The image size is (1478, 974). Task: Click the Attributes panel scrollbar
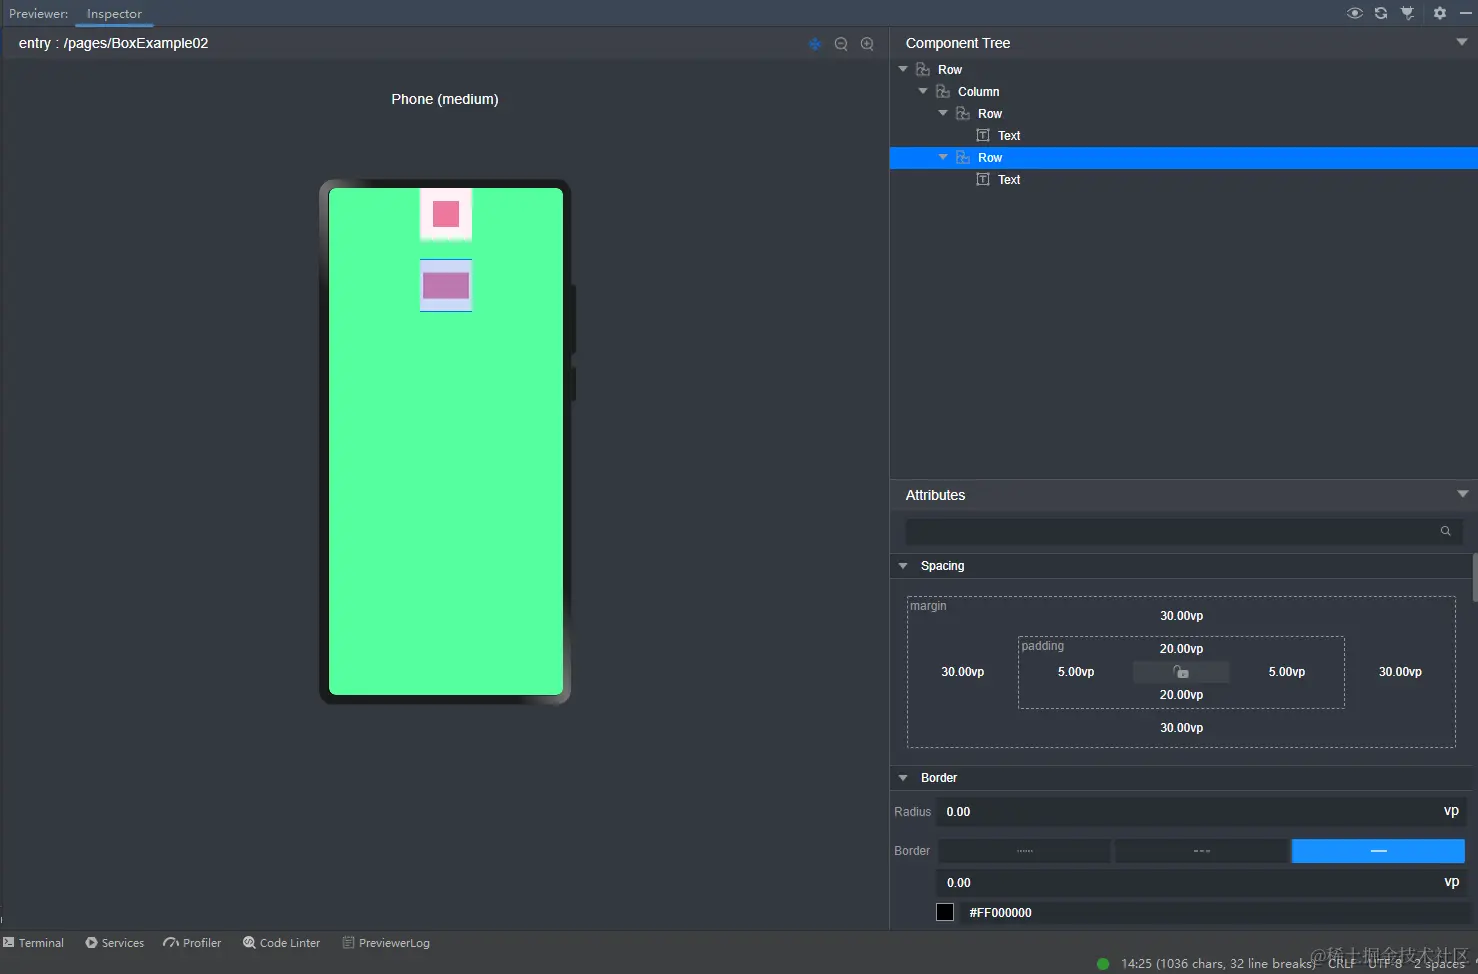pos(1475,576)
